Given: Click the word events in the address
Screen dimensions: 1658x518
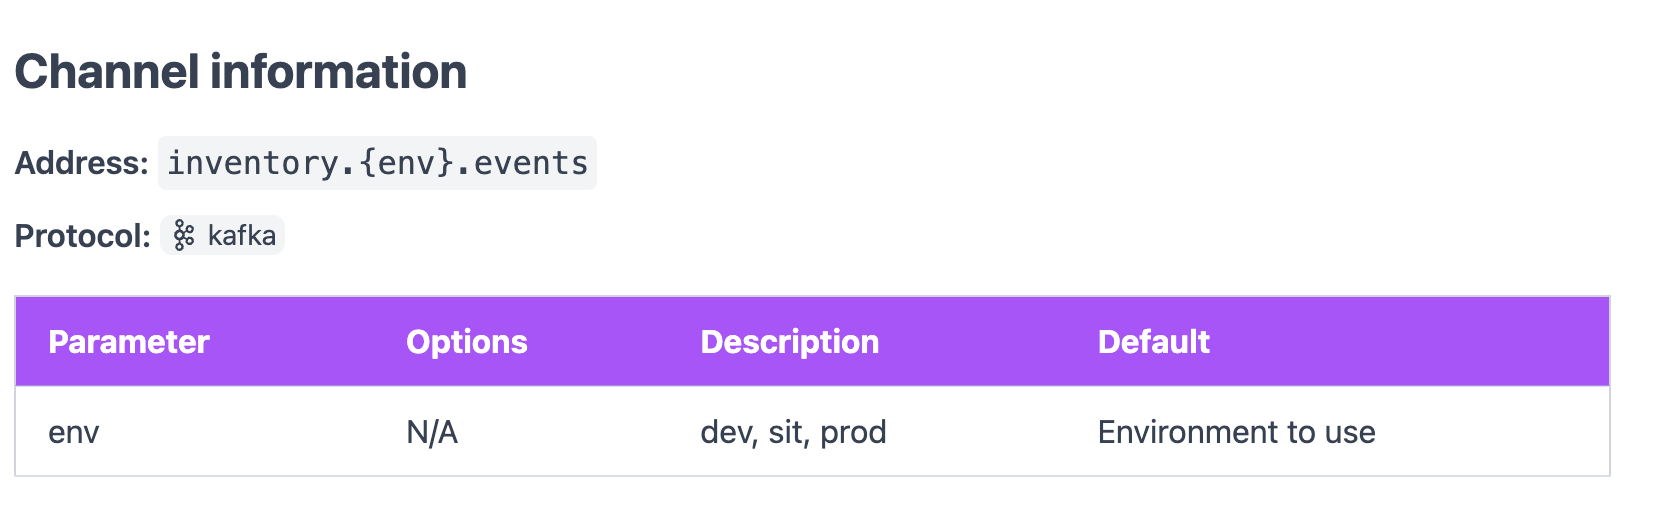Looking at the screenshot, I should click(x=531, y=163).
